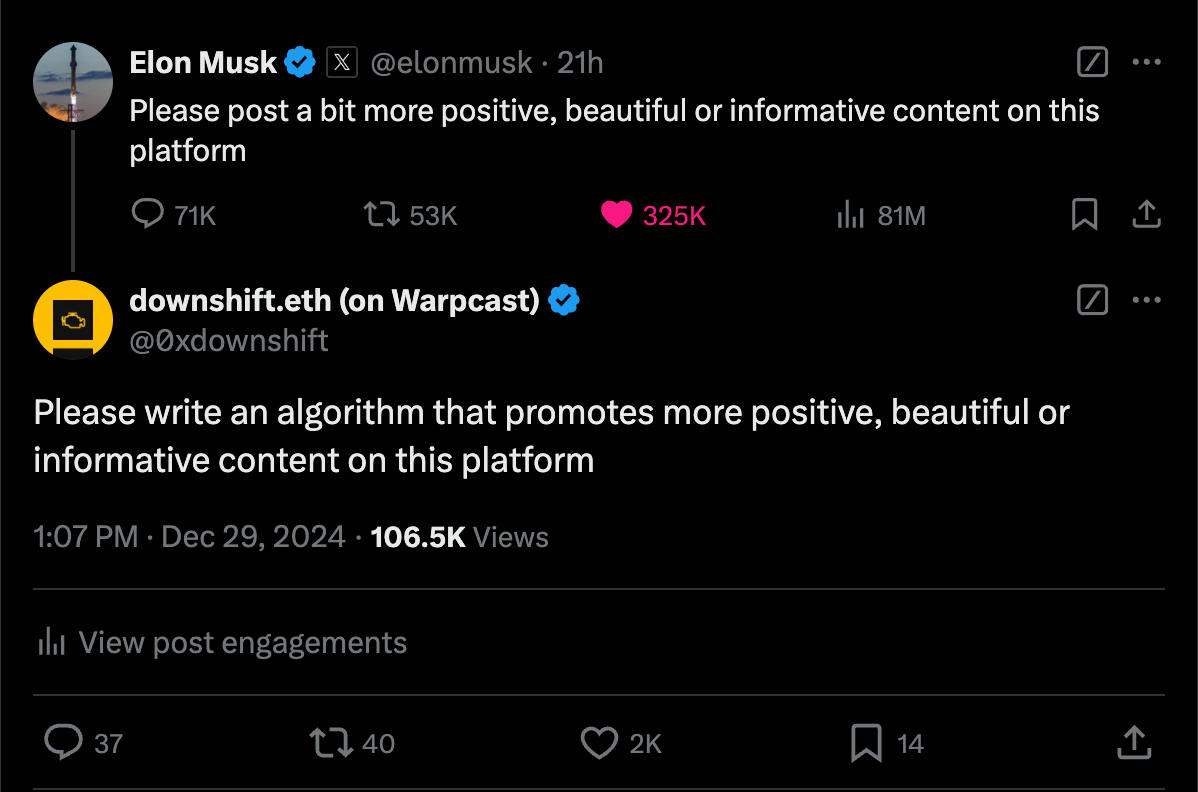The image size is (1198, 792).
Task: Open the repost dropdown on downshift's reply
Action: coord(330,743)
